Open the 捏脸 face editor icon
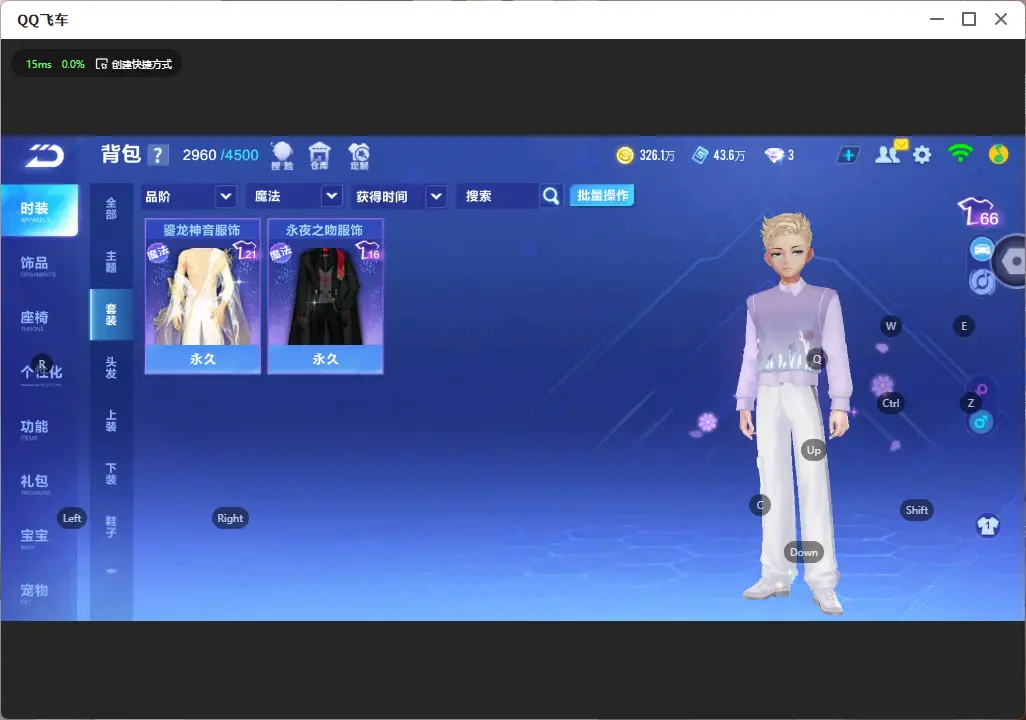Viewport: 1026px width, 720px height. [x=282, y=156]
